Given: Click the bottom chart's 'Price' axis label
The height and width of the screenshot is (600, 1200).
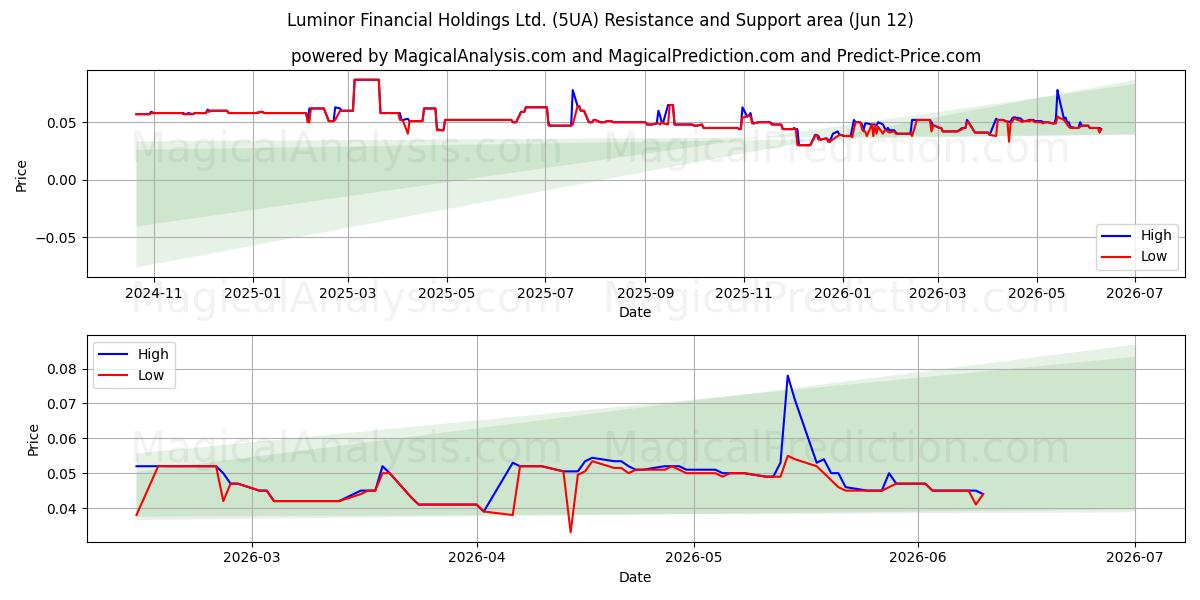Looking at the screenshot, I should pos(34,439).
